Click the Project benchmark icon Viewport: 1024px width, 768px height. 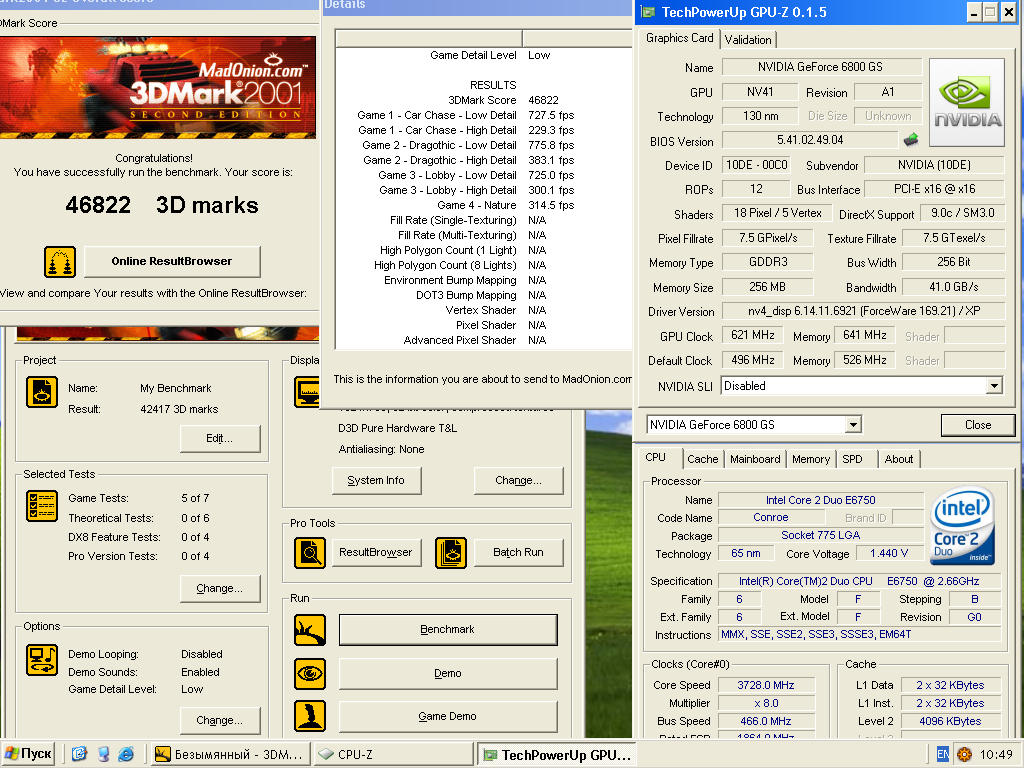pos(42,392)
